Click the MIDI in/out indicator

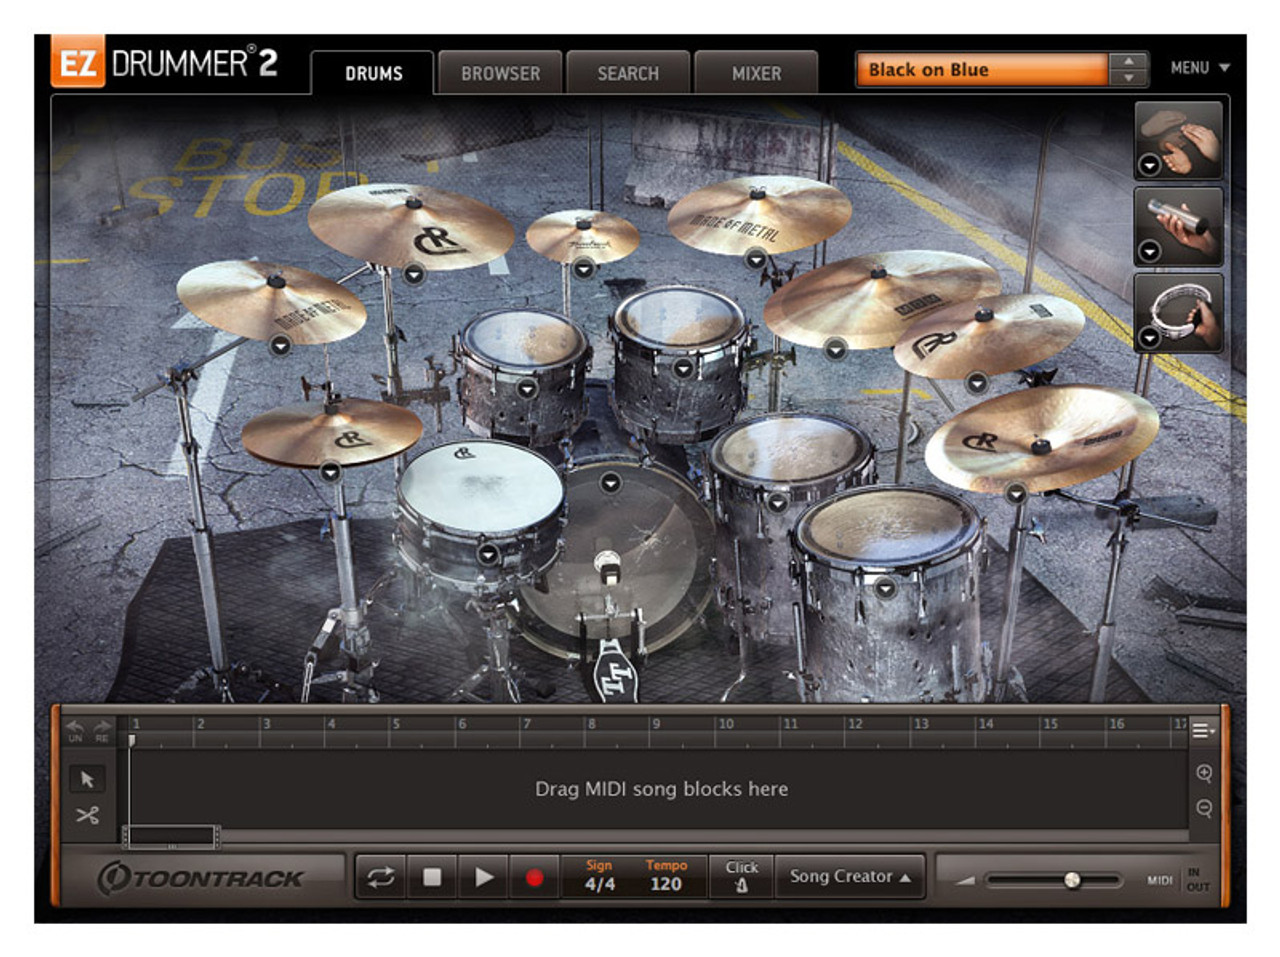pyautogui.click(x=1178, y=880)
